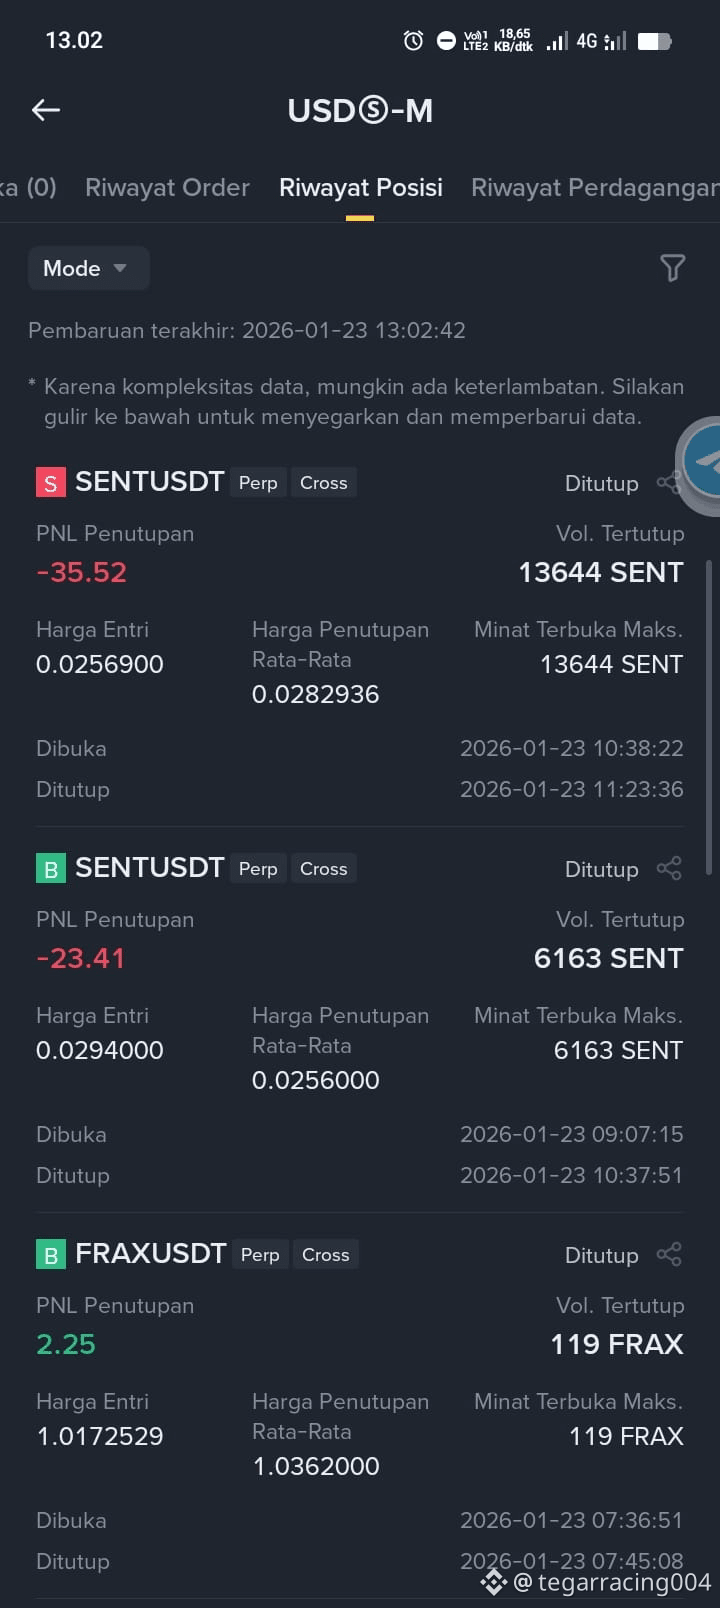Switch to Riwayat Order tab
This screenshot has height=1608, width=720.
167,188
